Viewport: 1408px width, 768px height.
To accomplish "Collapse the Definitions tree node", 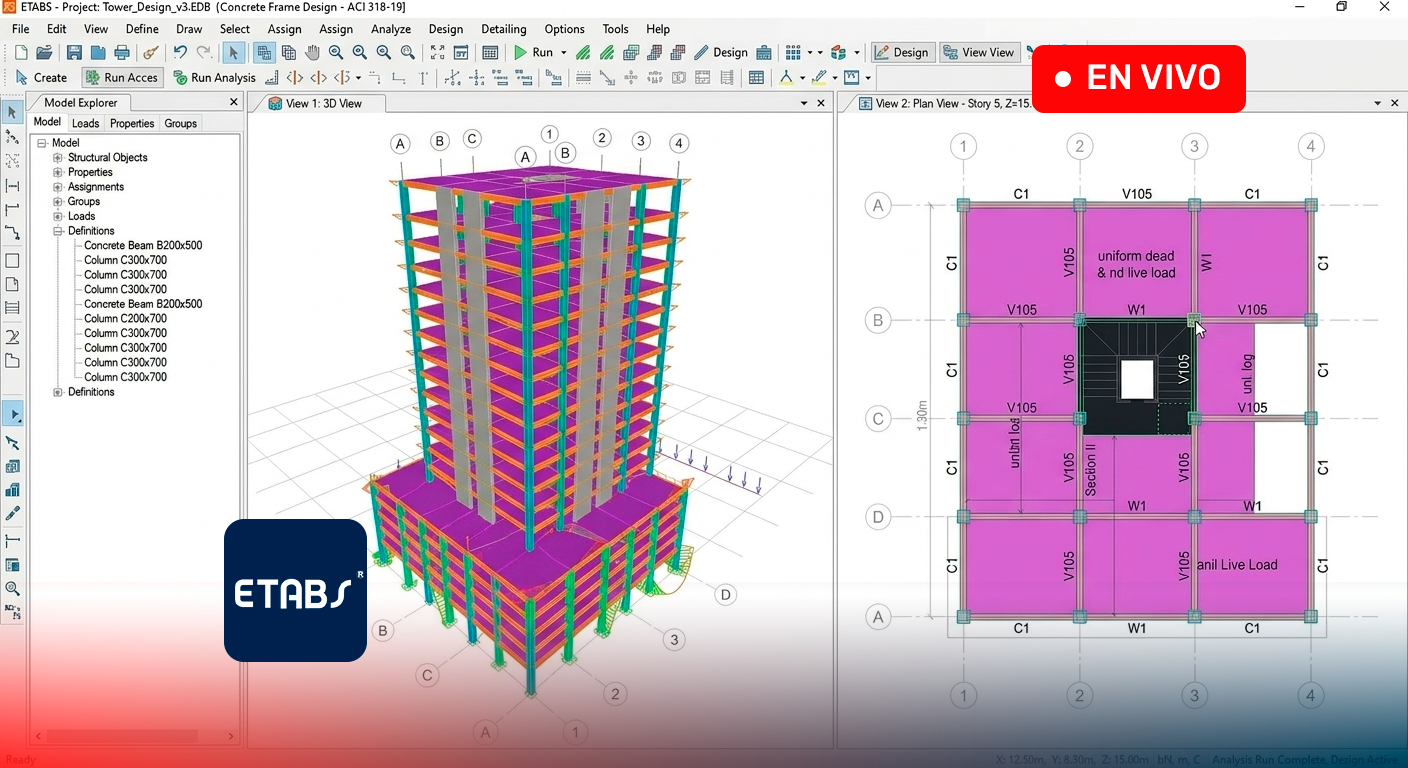I will [x=58, y=231].
